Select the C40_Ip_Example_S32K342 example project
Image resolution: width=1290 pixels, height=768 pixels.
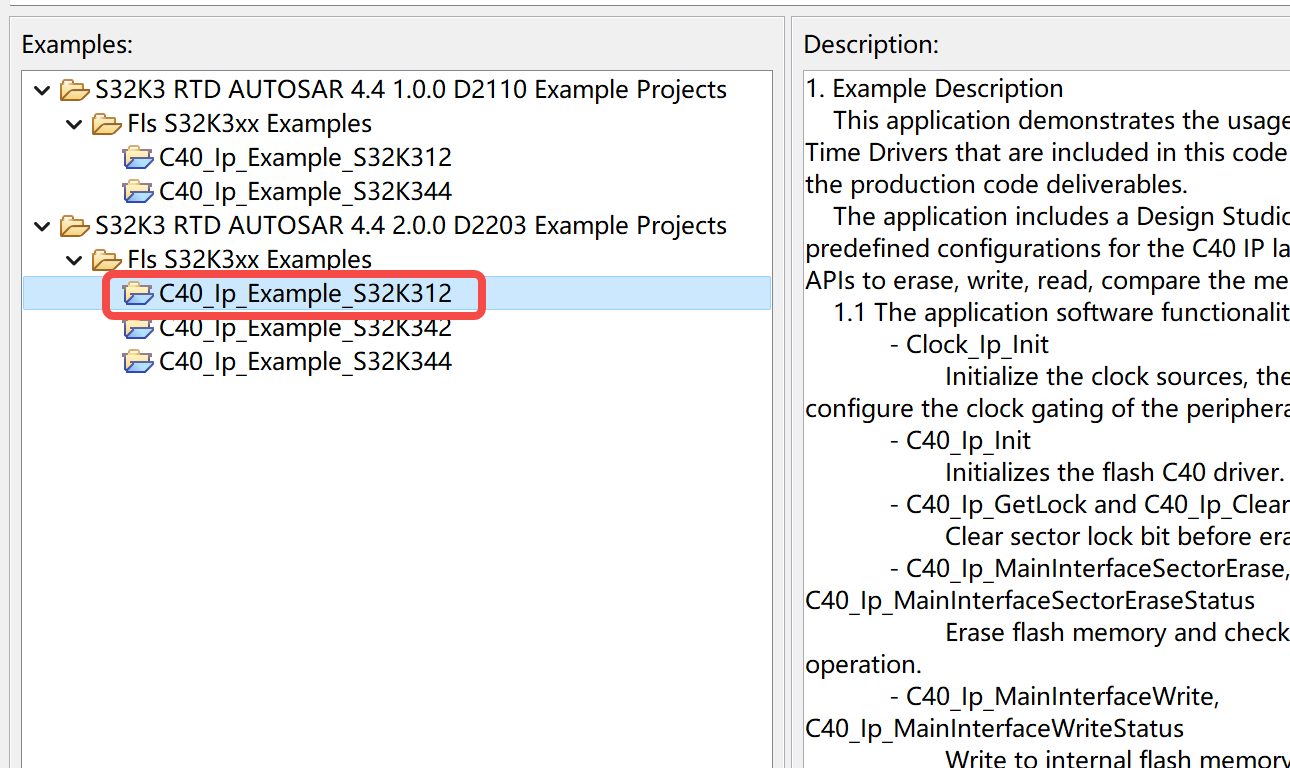[x=305, y=328]
